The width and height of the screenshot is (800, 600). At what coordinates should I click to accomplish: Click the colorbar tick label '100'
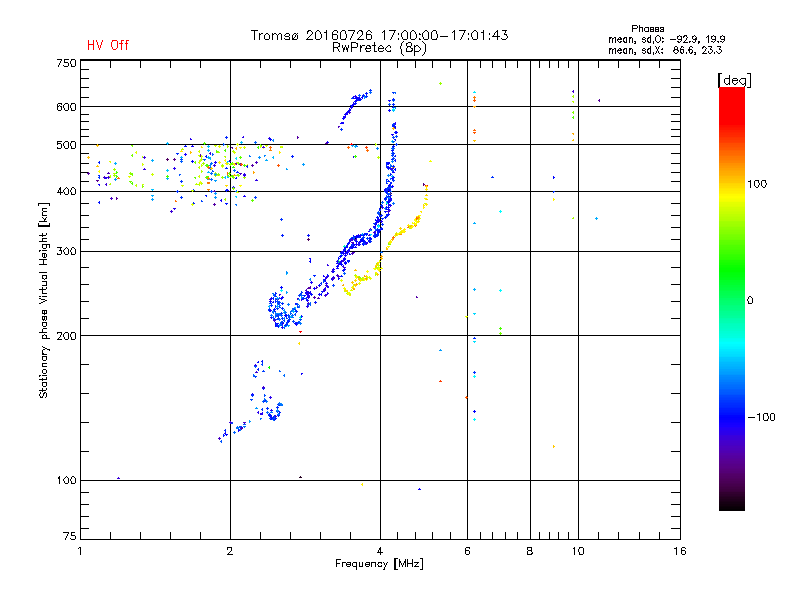point(757,184)
